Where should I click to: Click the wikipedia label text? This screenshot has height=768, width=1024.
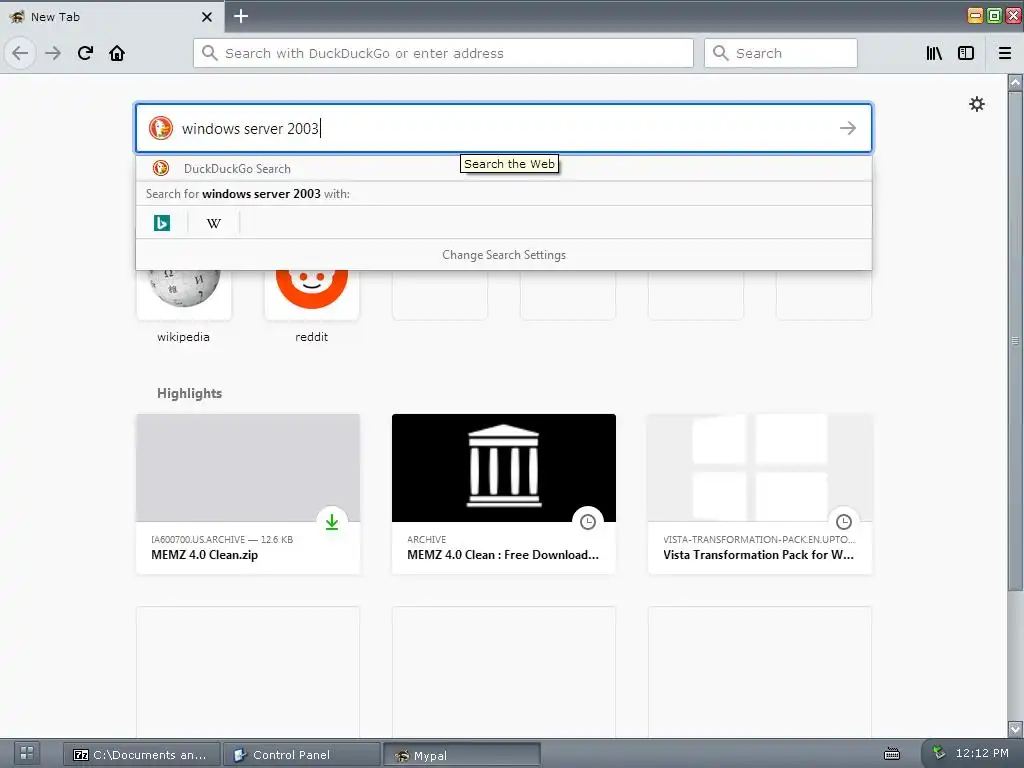[x=184, y=337]
